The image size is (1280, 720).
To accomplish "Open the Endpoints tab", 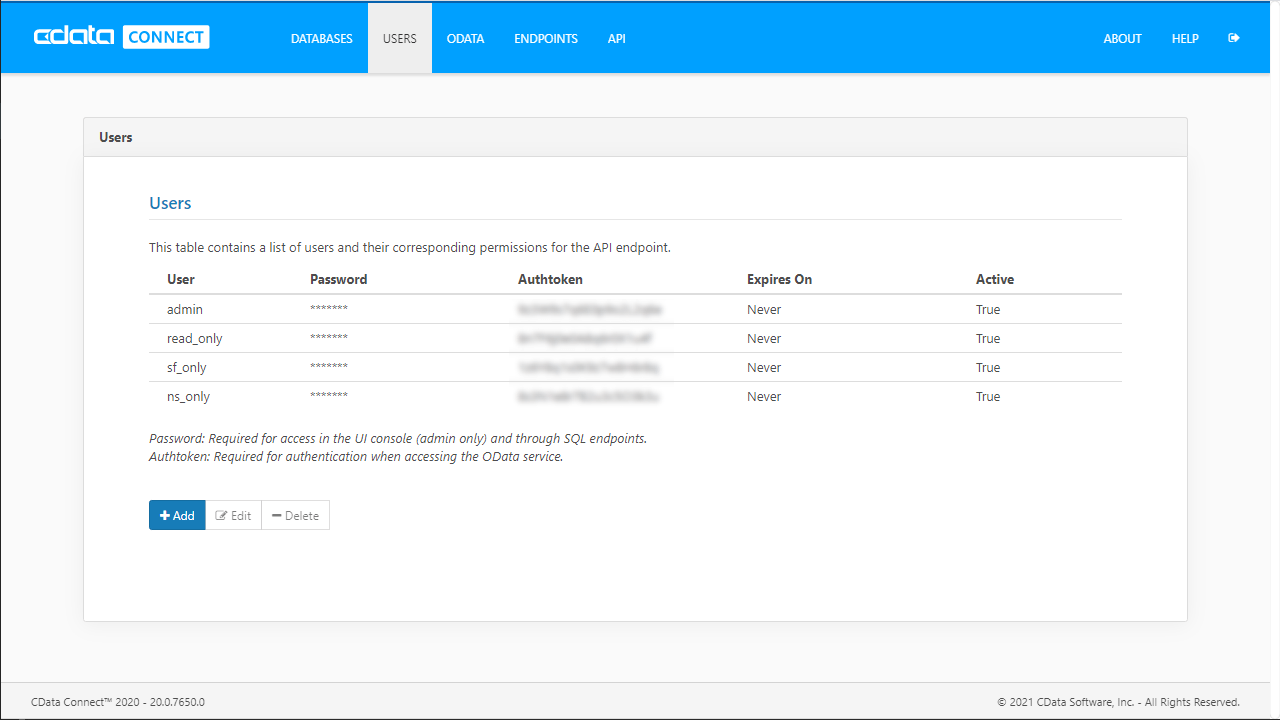I will (546, 39).
